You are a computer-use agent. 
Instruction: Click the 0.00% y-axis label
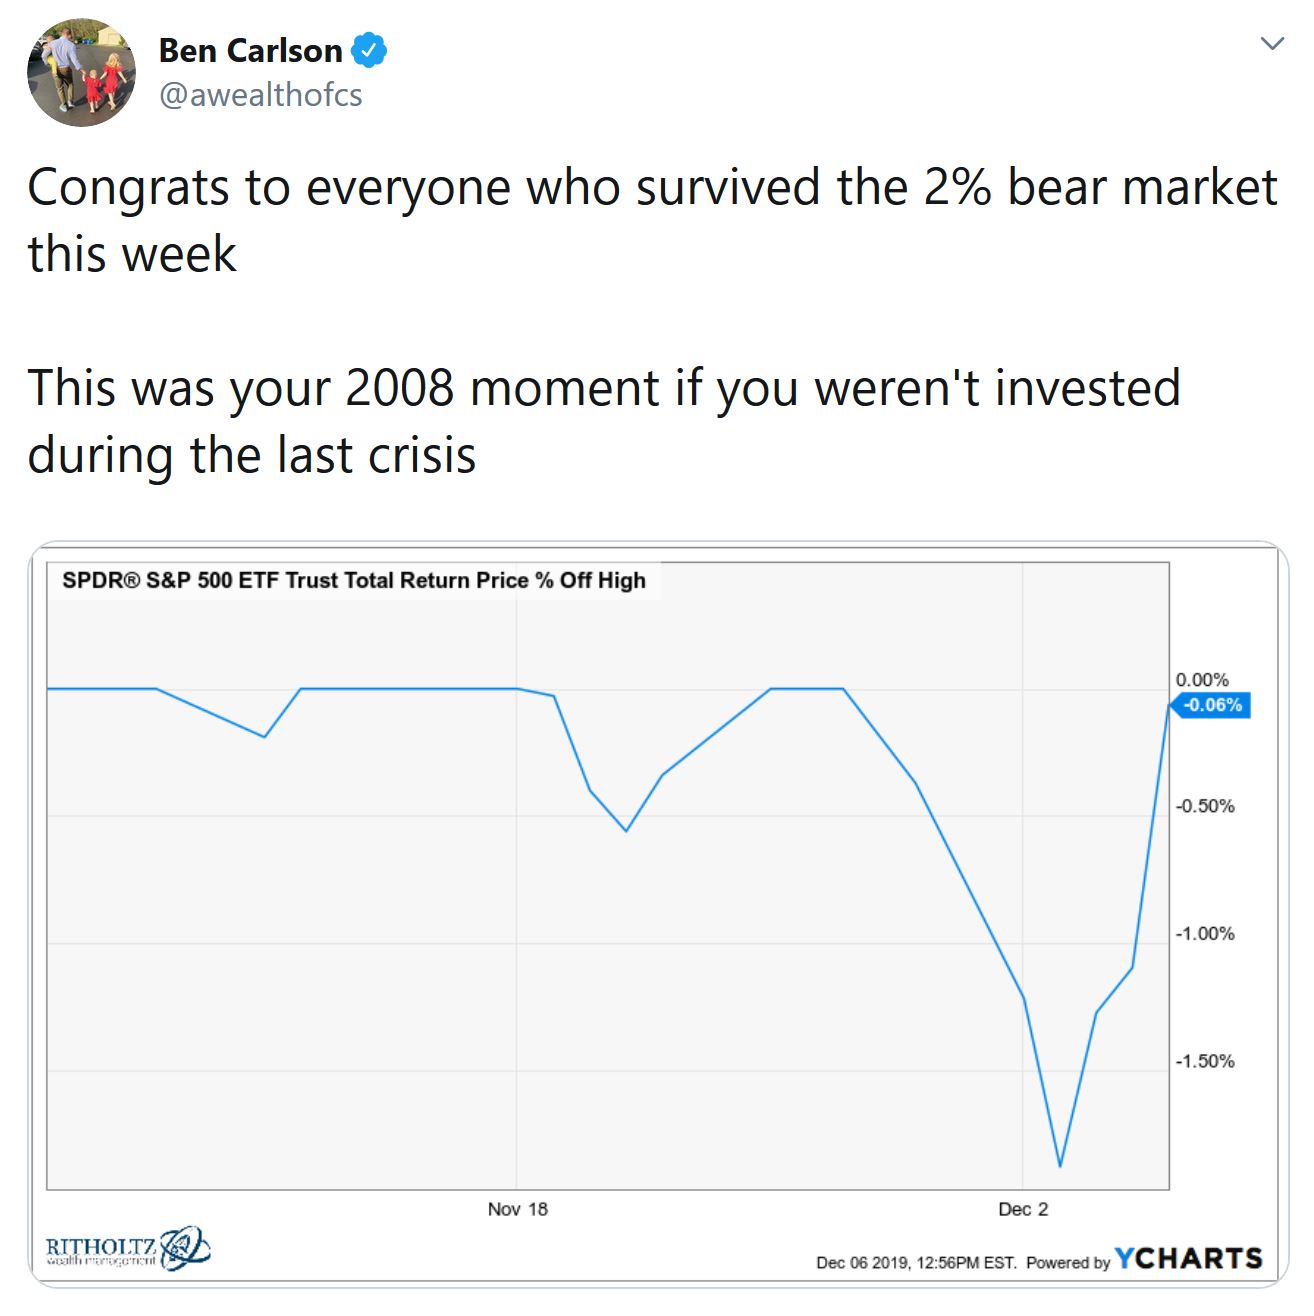(1202, 680)
